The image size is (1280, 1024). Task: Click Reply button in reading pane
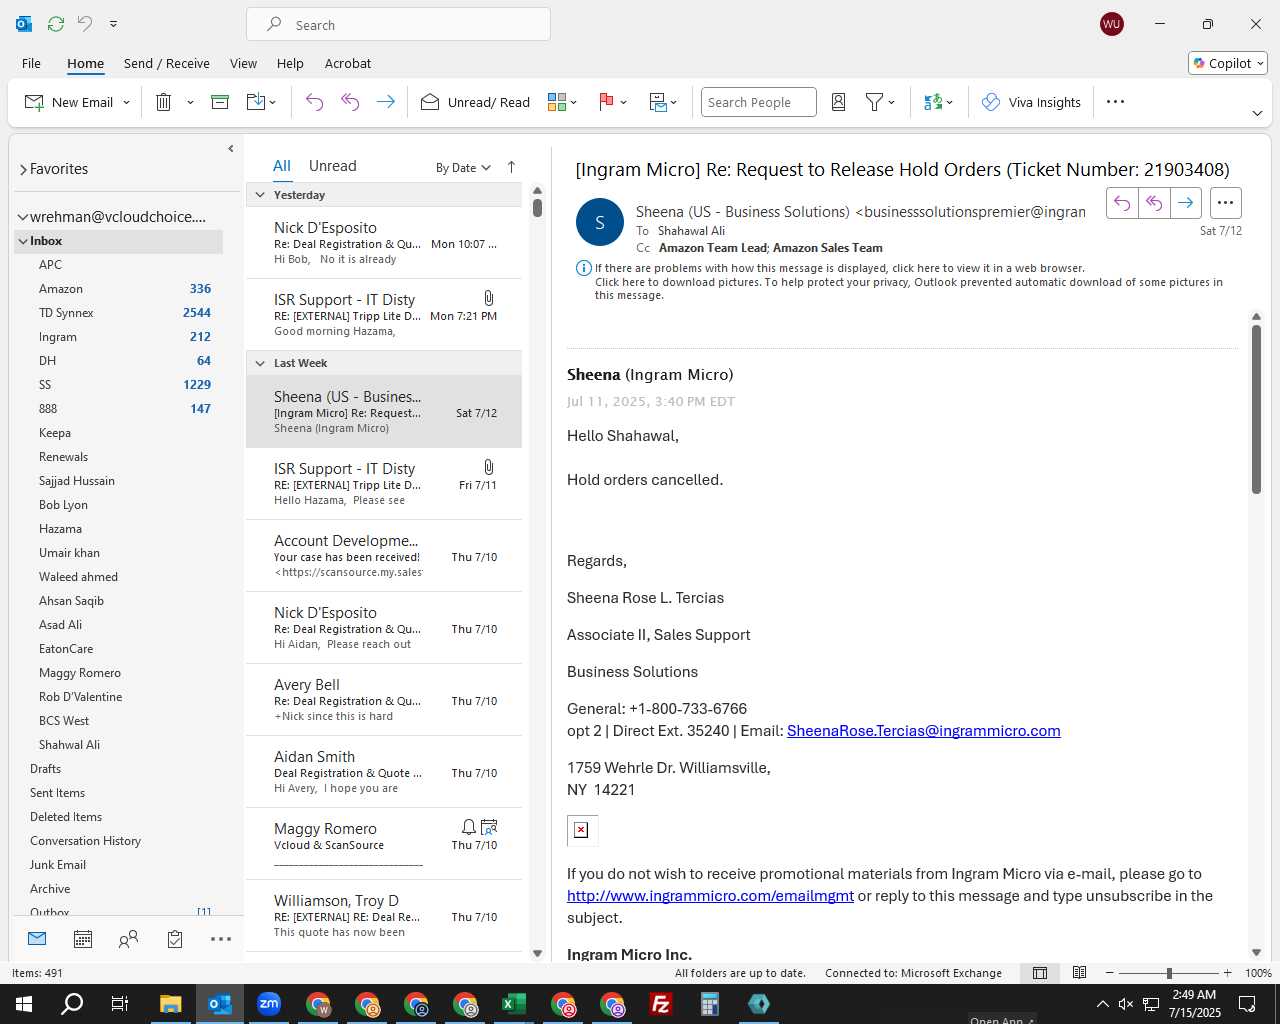coord(1122,203)
